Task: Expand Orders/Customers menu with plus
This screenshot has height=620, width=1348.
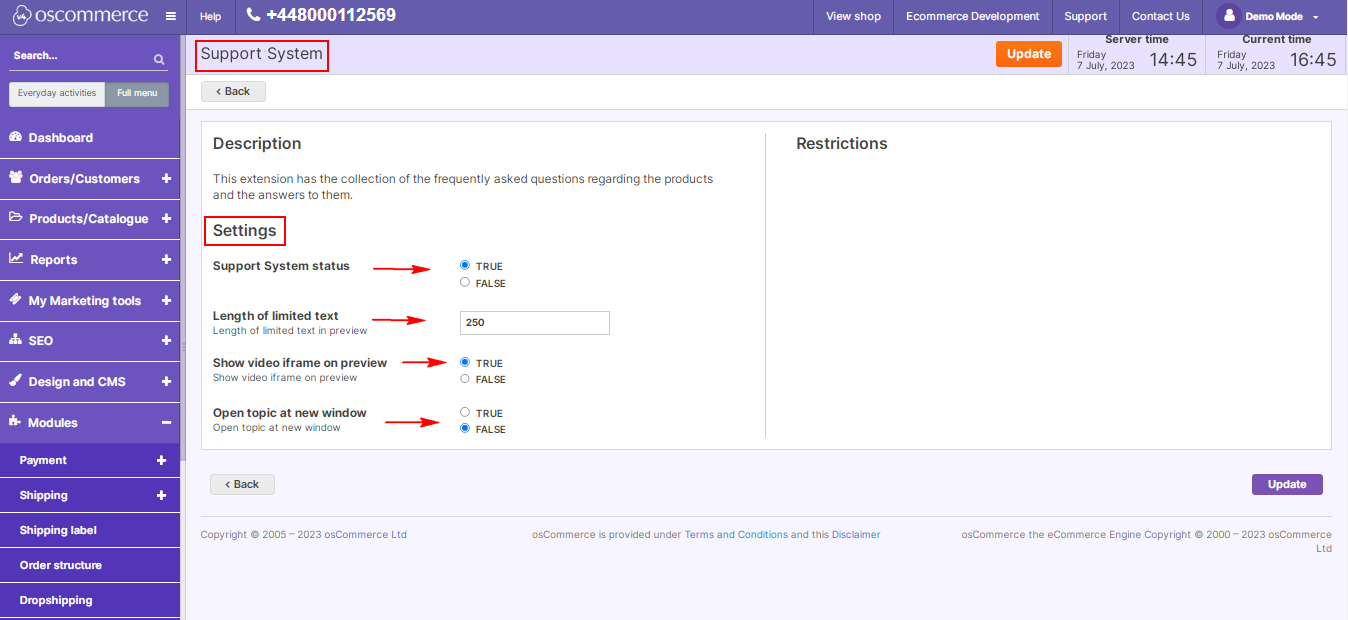Action: tap(166, 178)
